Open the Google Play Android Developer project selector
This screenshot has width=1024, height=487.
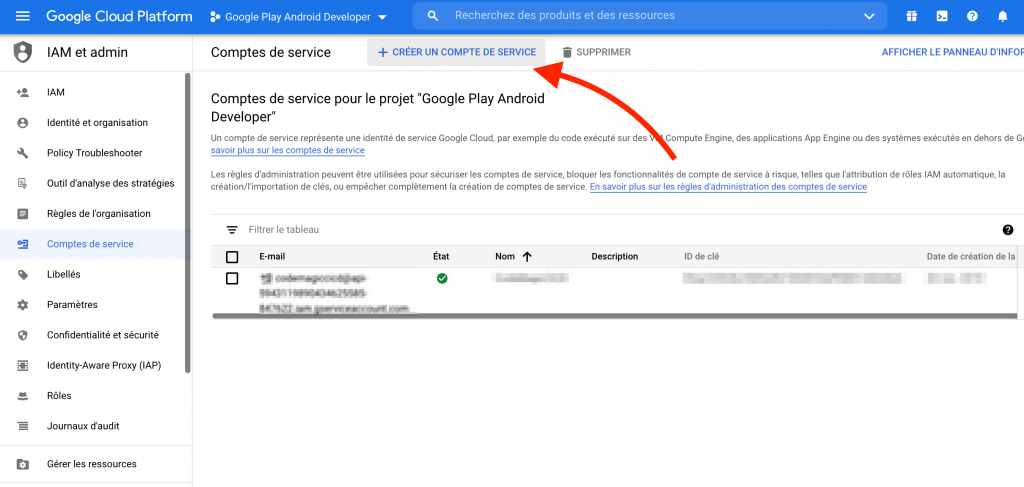pos(298,17)
